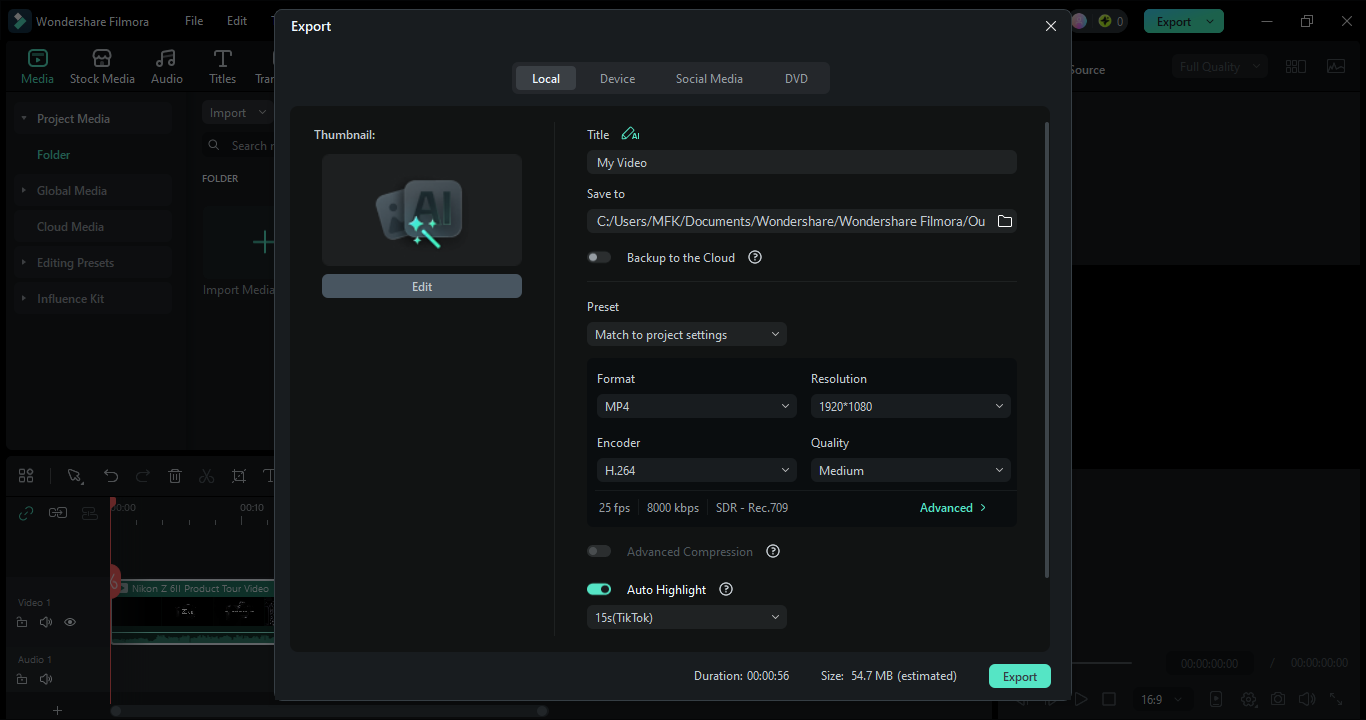
Task: Show Backup to the Cloud help tooltip
Action: coord(755,257)
